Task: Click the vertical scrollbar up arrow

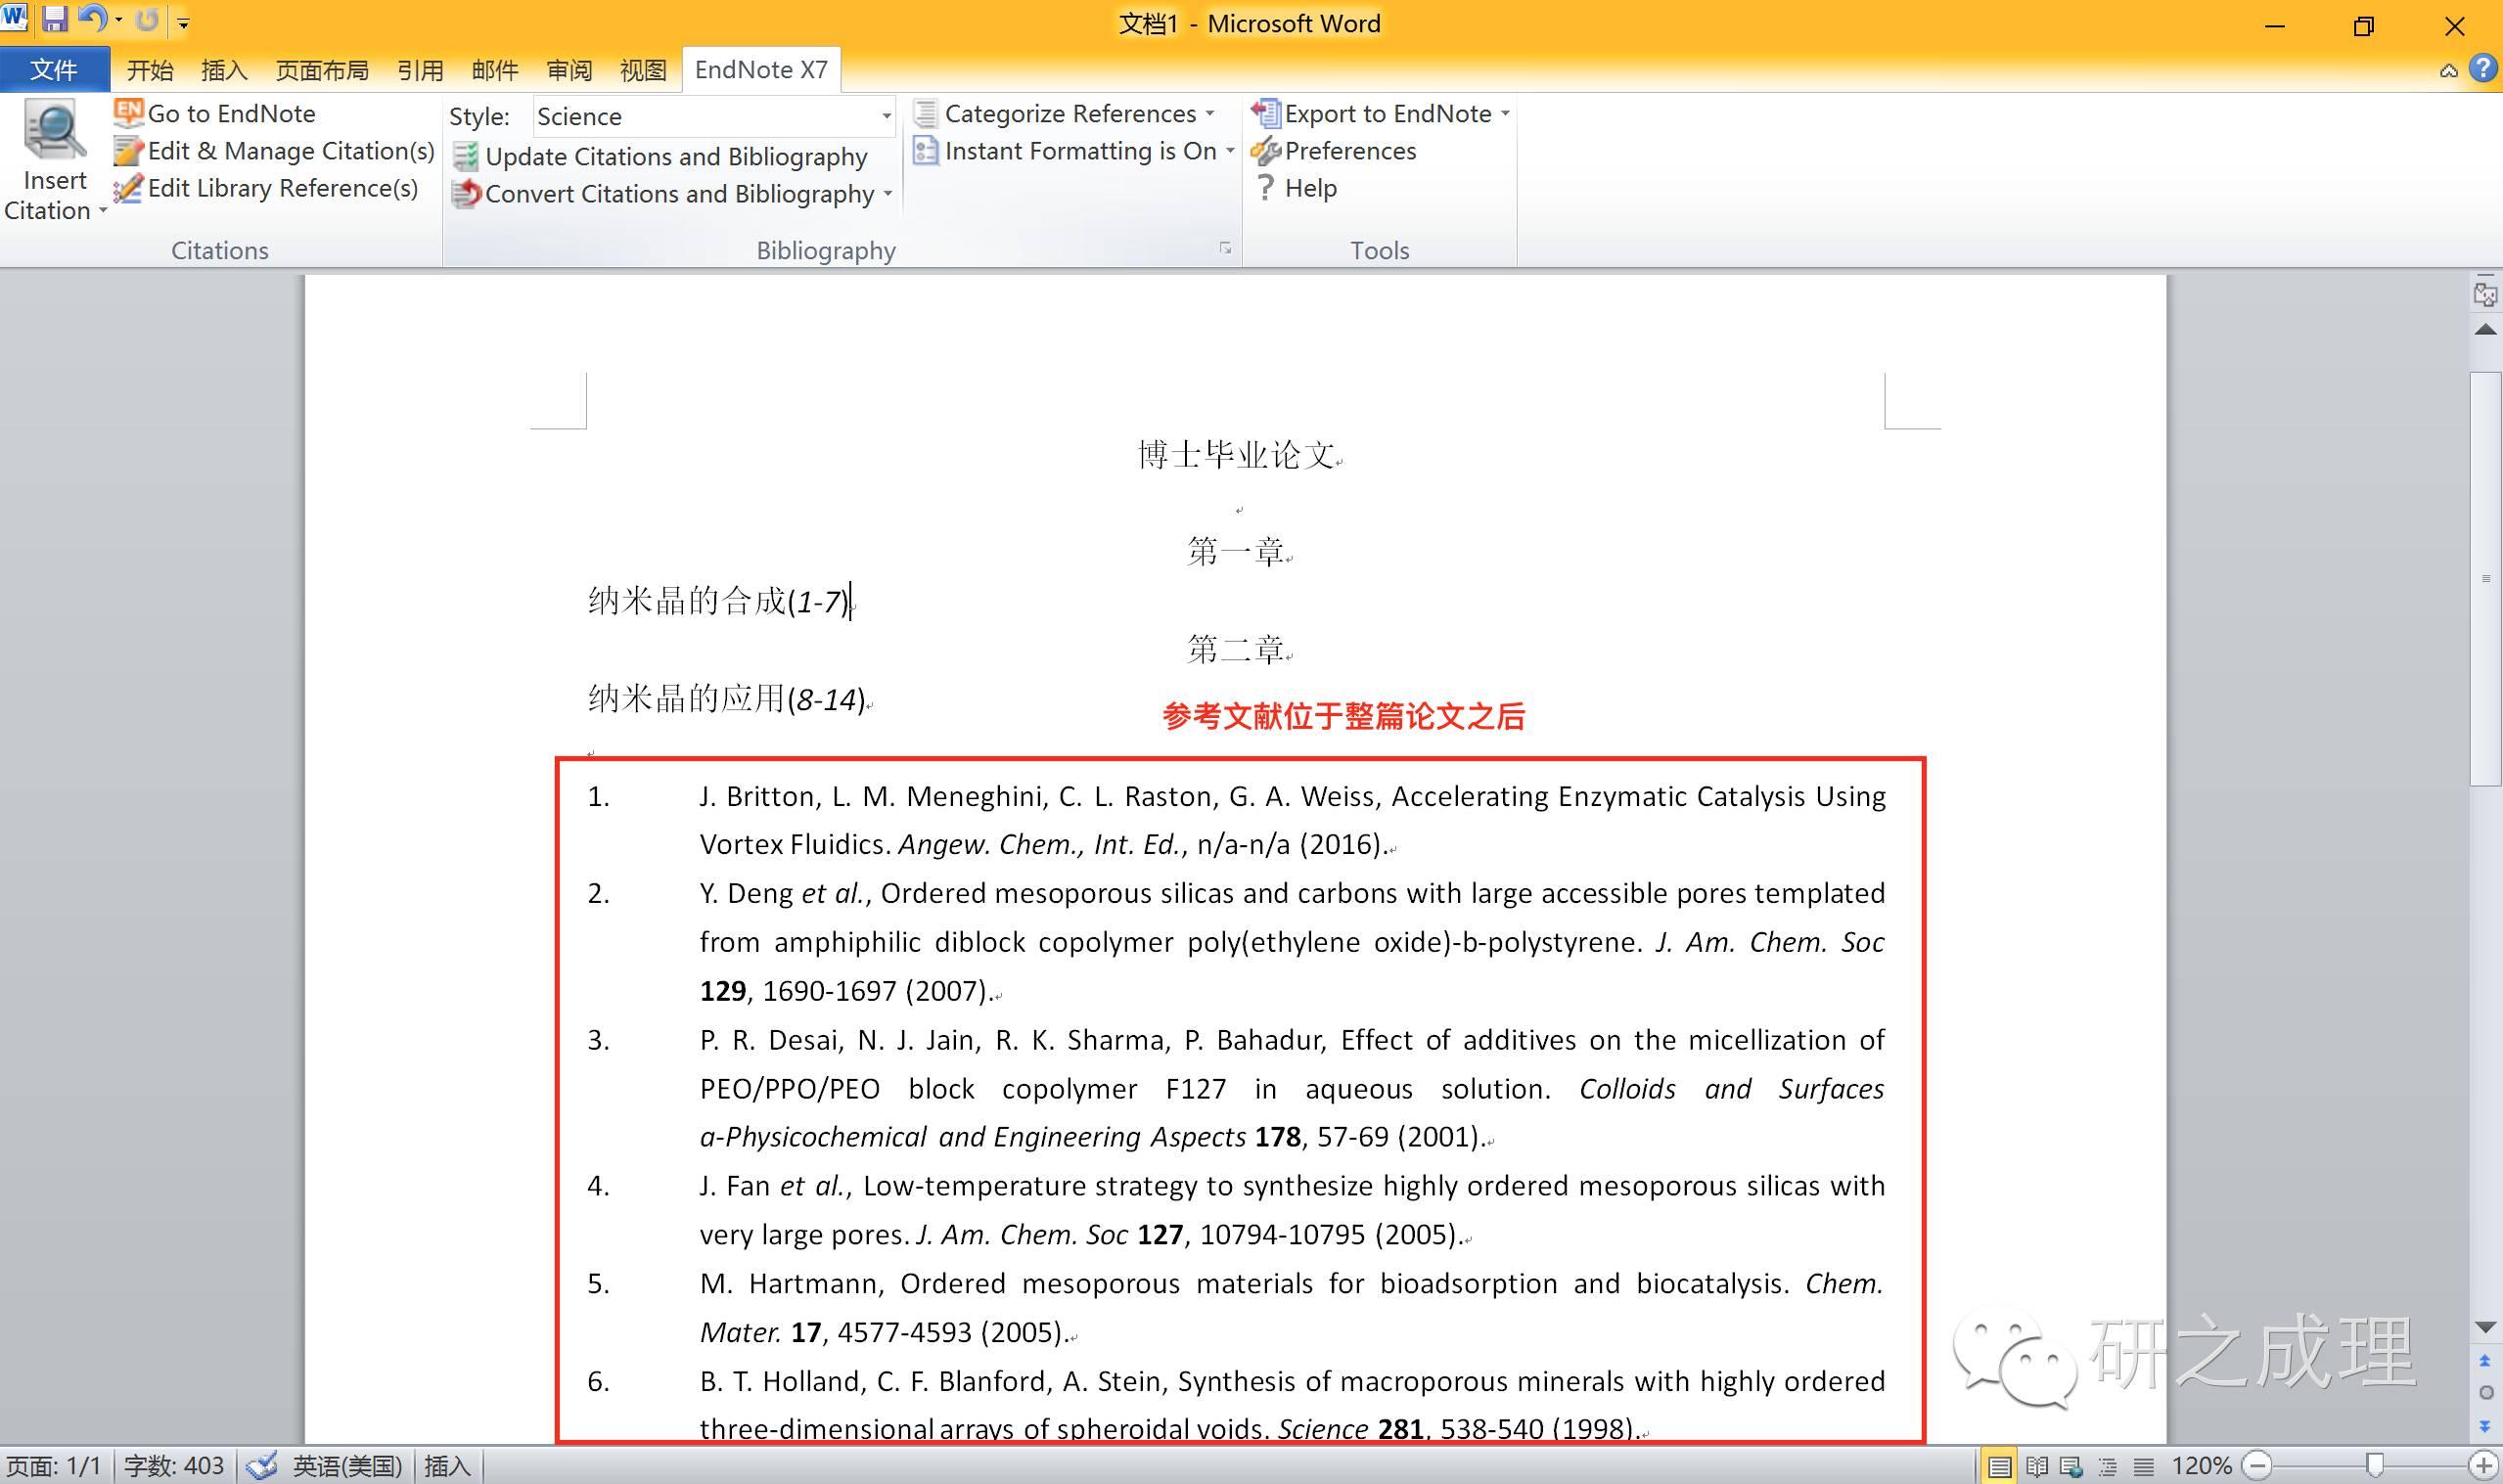Action: pyautogui.click(x=2485, y=330)
